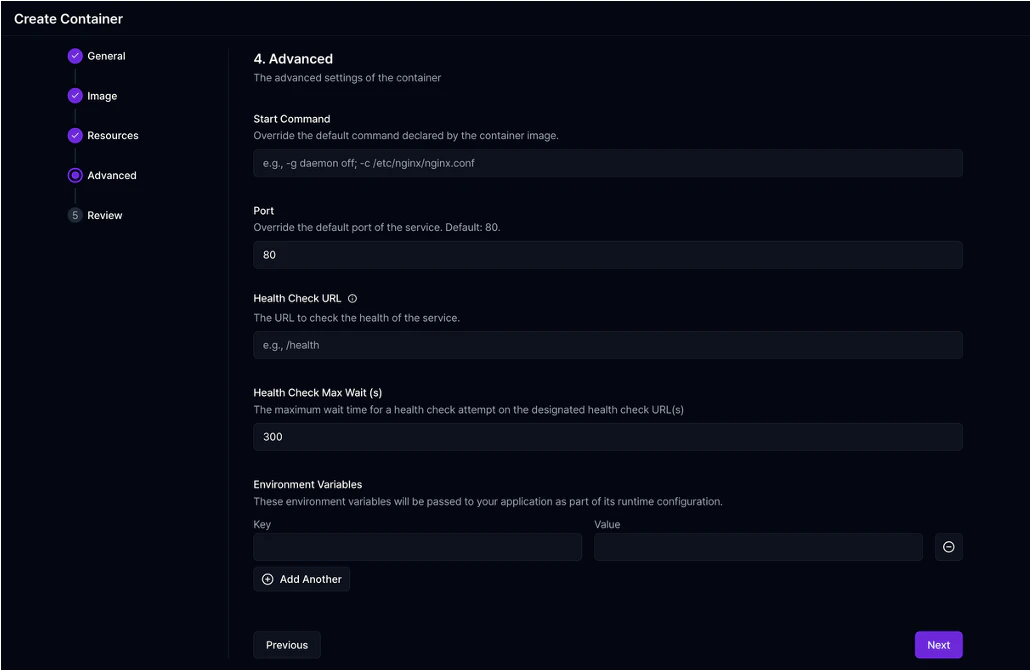The height and width of the screenshot is (670, 1030).
Task: Click the info icon next to Health Check URL
Action: coord(350,297)
